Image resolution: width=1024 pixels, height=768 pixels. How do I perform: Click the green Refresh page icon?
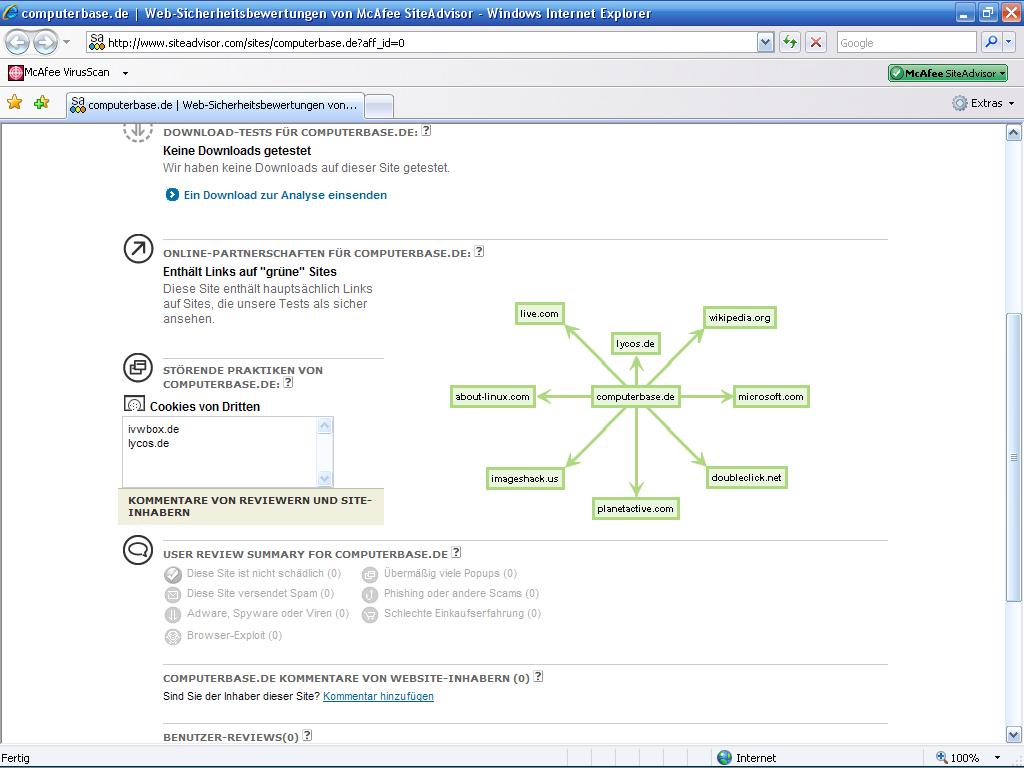pyautogui.click(x=790, y=42)
